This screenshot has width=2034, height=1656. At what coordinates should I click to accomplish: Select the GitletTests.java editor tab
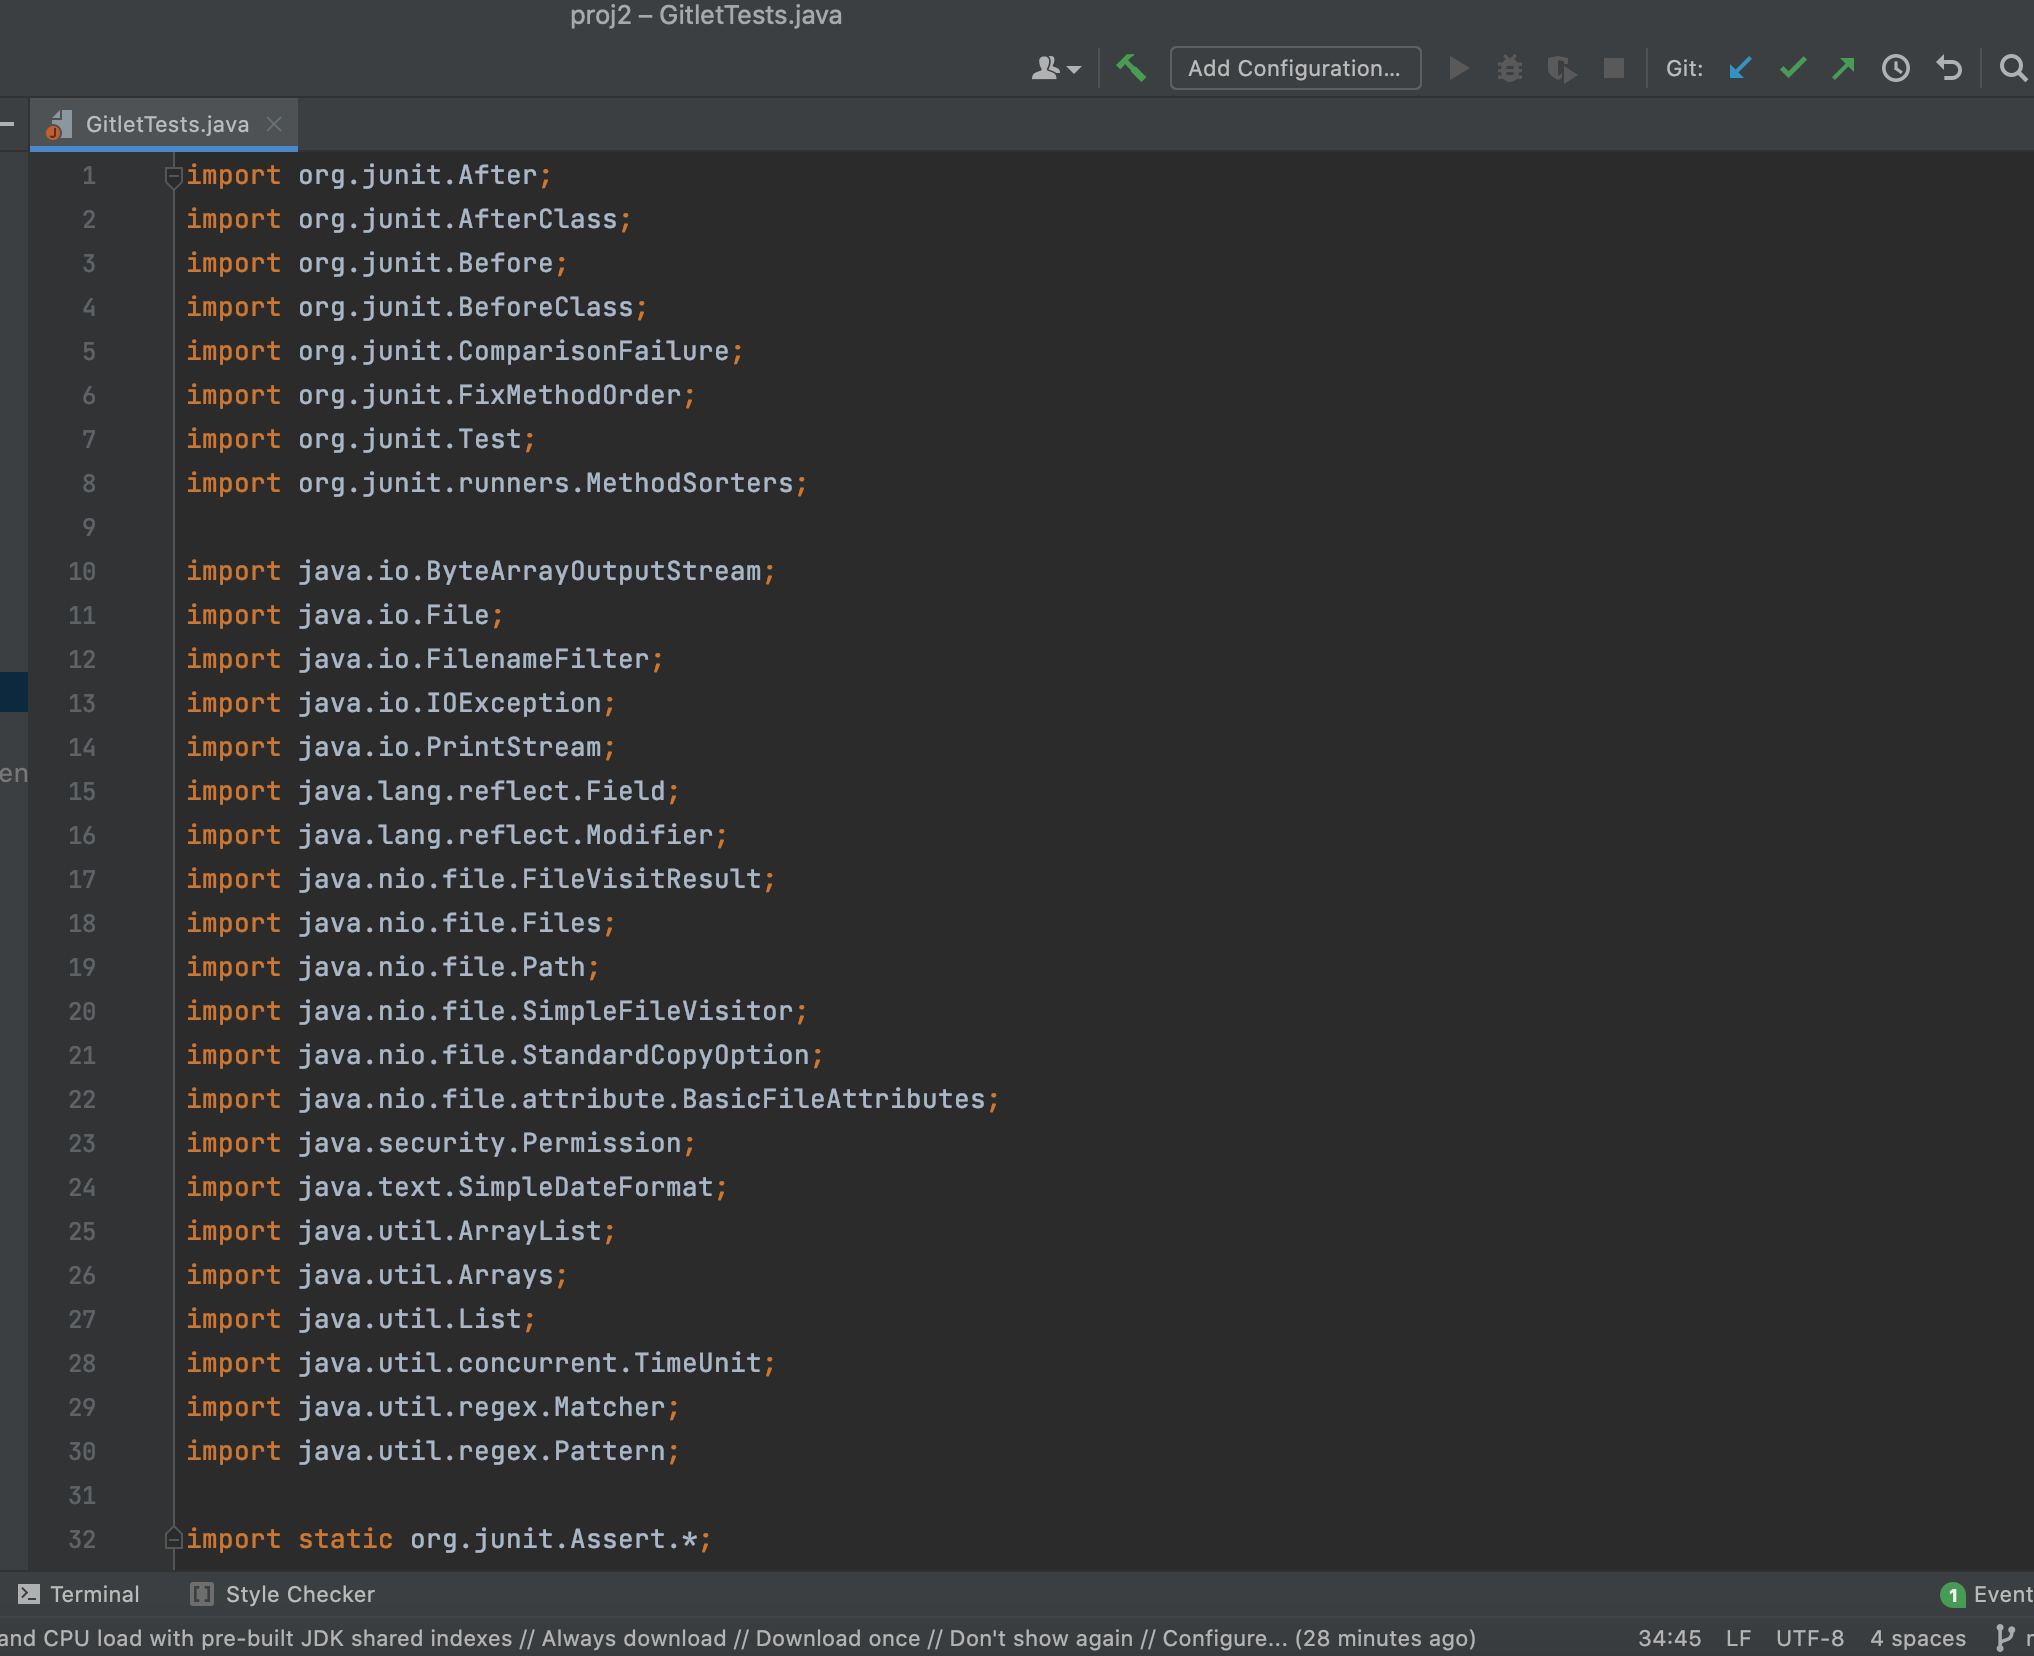point(166,124)
